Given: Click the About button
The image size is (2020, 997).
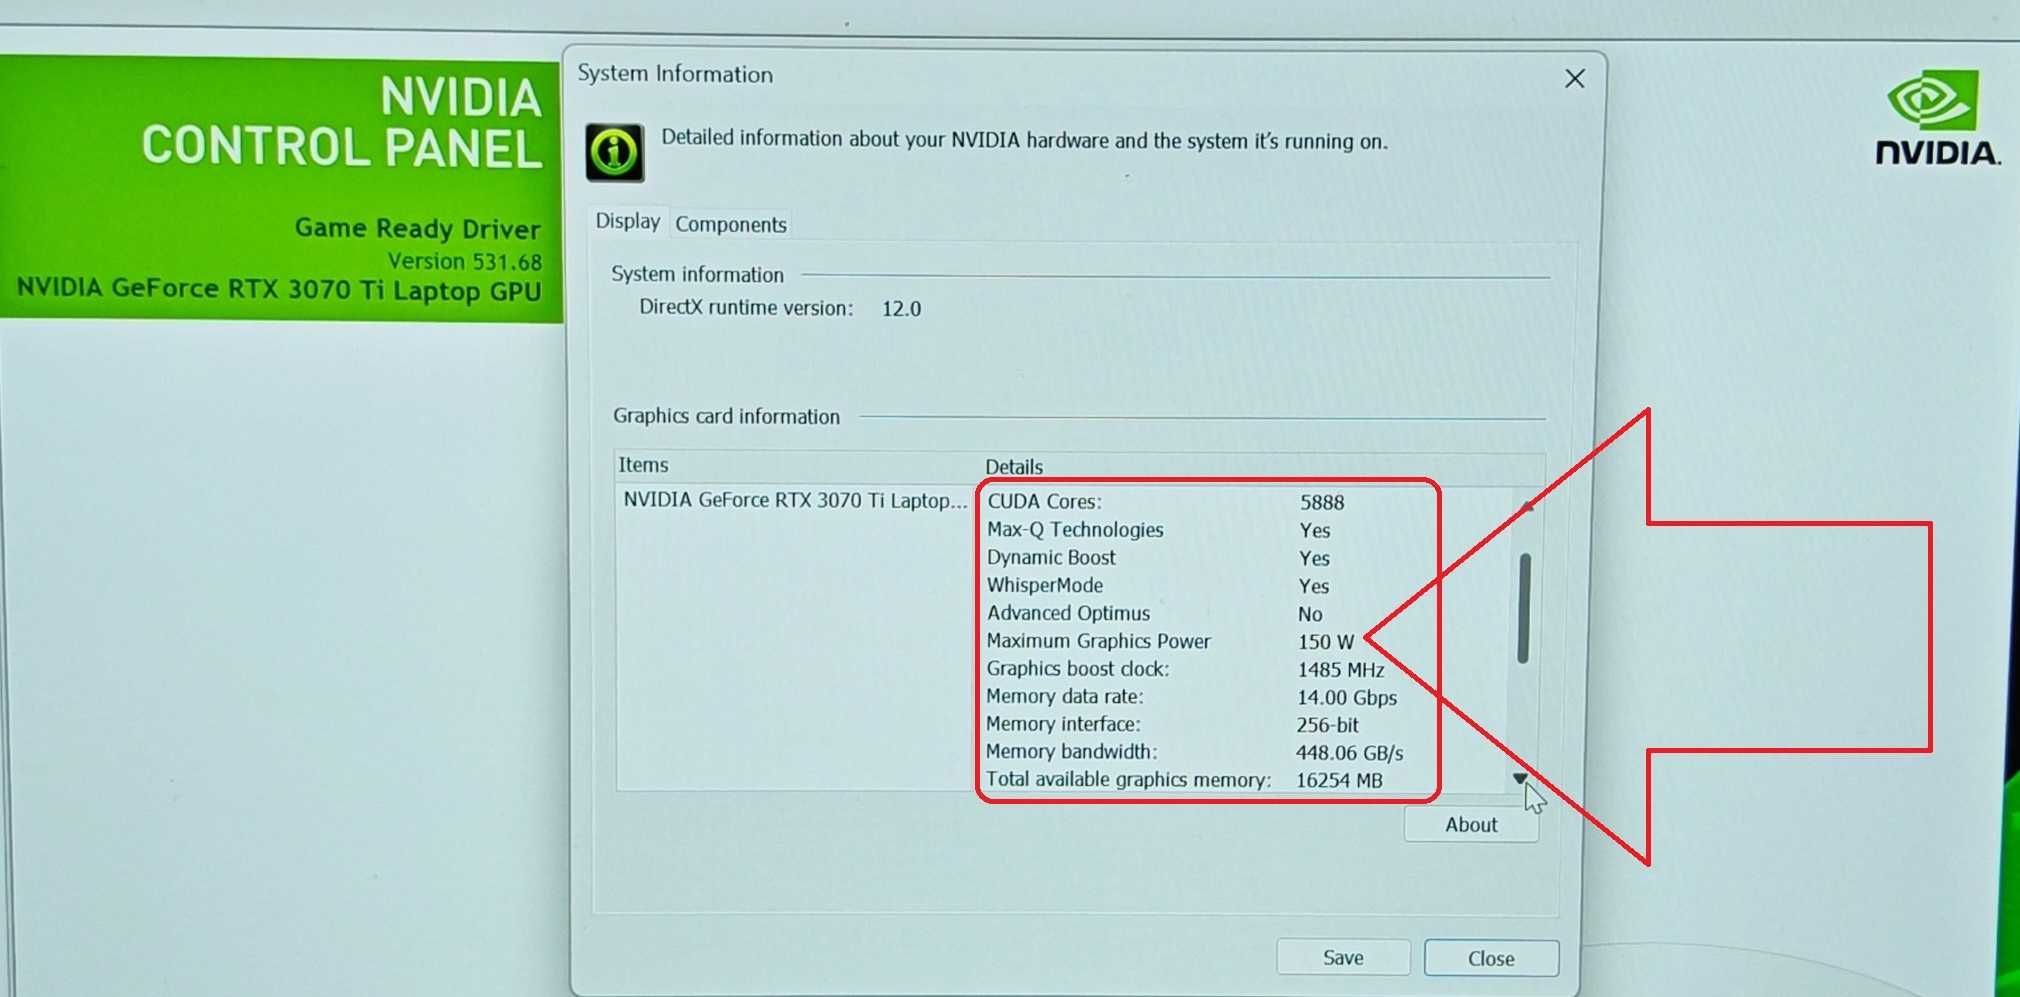Looking at the screenshot, I should point(1471,825).
